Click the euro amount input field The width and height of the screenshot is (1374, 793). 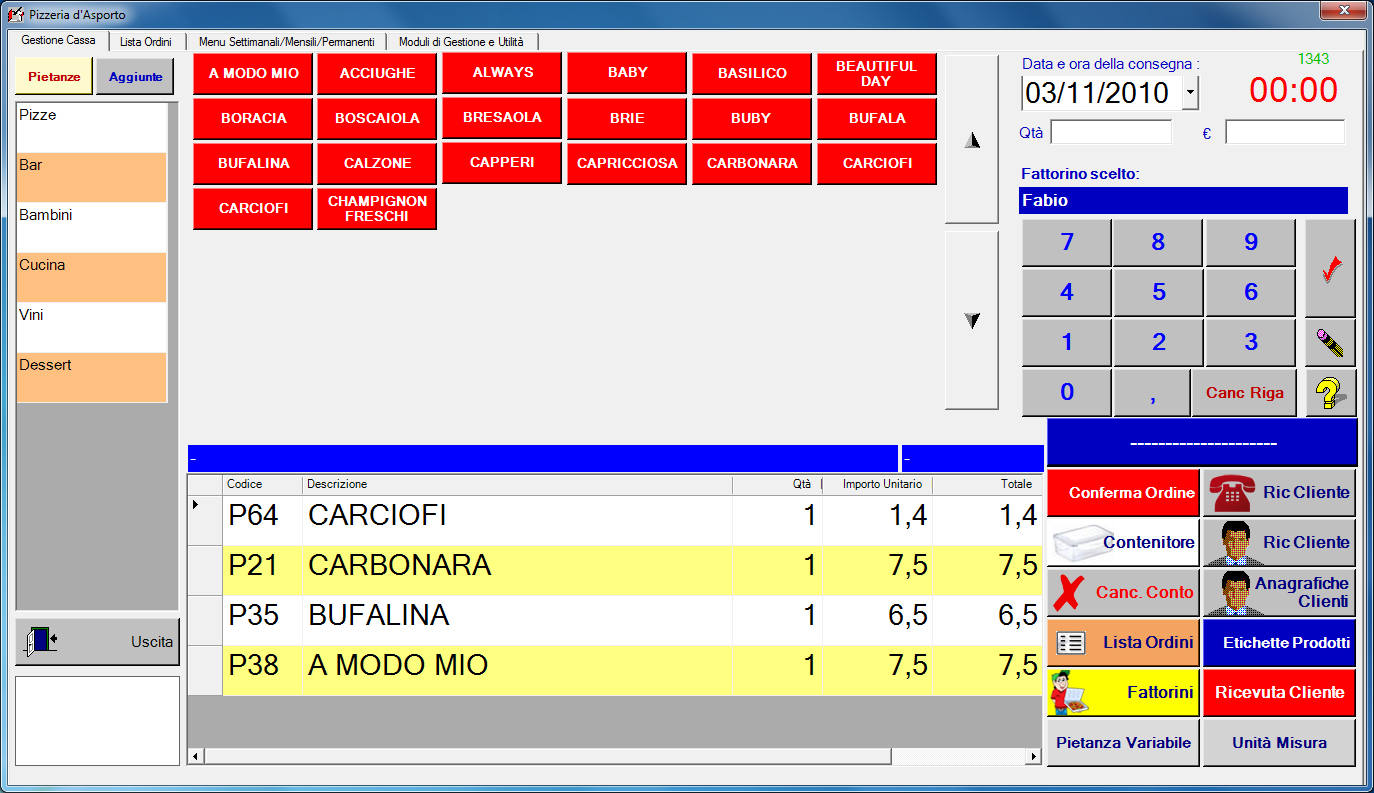[1285, 132]
